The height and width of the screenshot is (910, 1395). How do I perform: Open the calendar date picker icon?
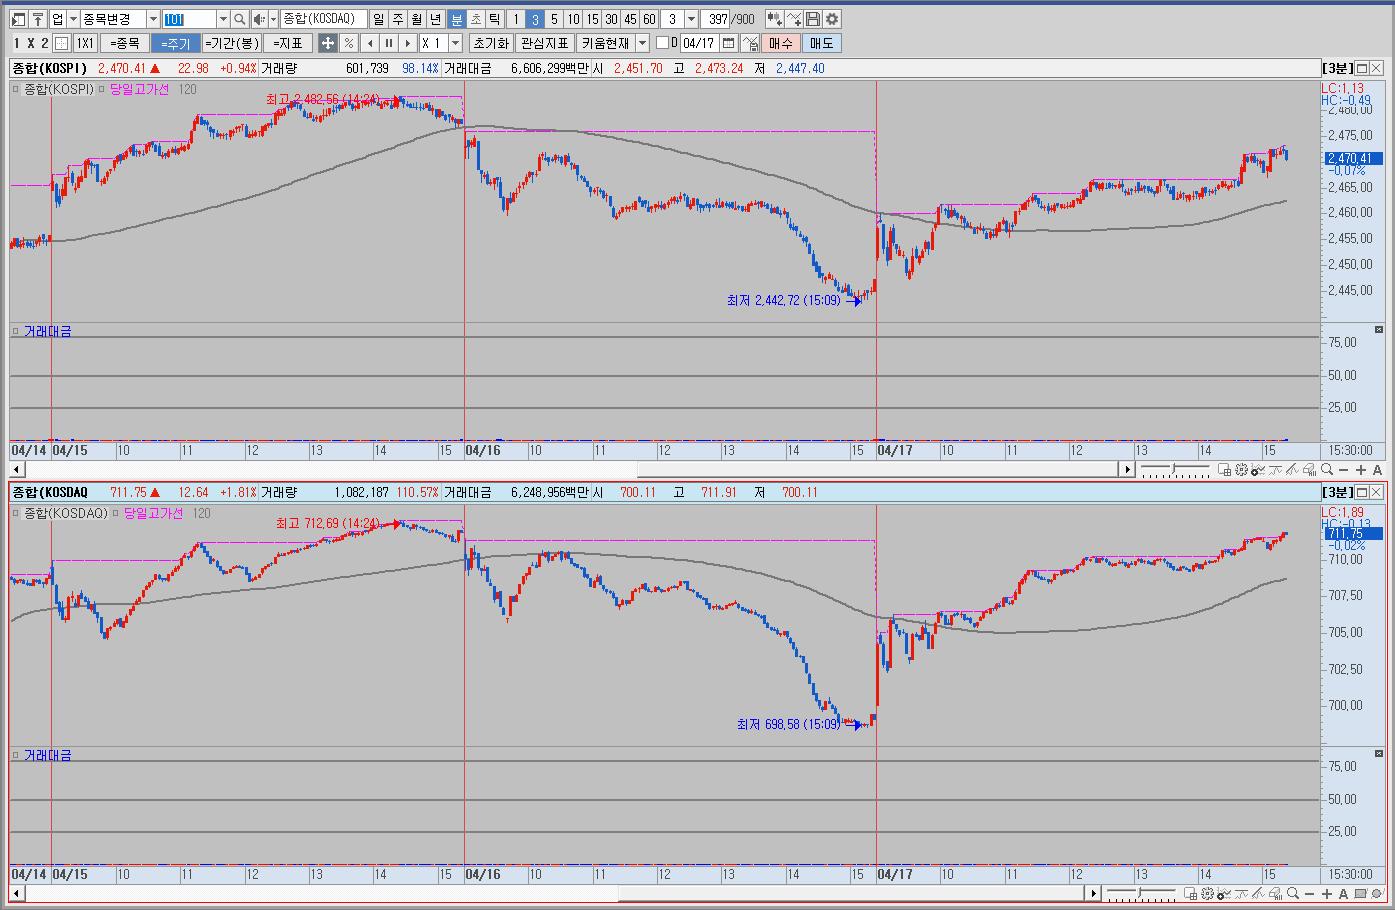pyautogui.click(x=728, y=43)
